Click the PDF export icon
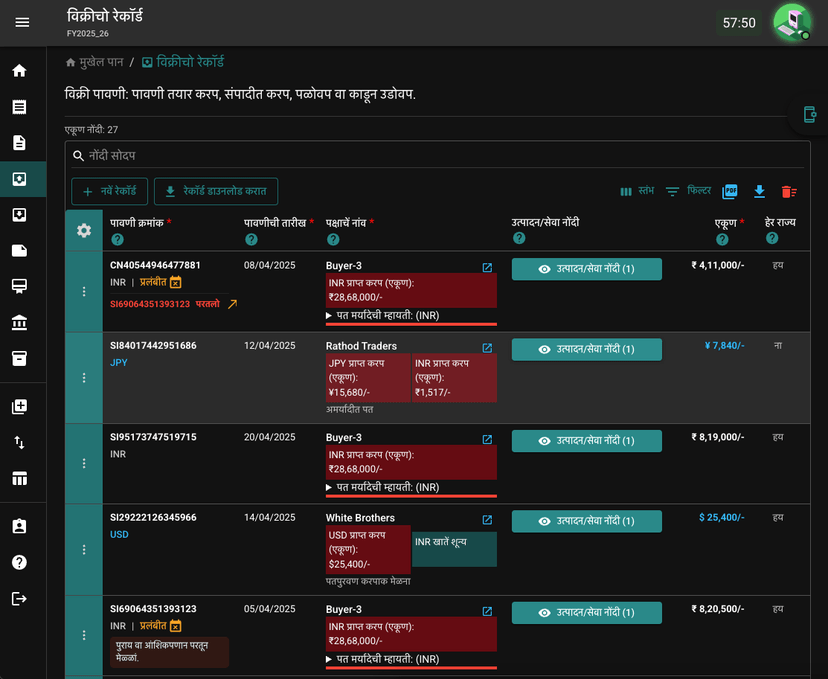 click(729, 191)
